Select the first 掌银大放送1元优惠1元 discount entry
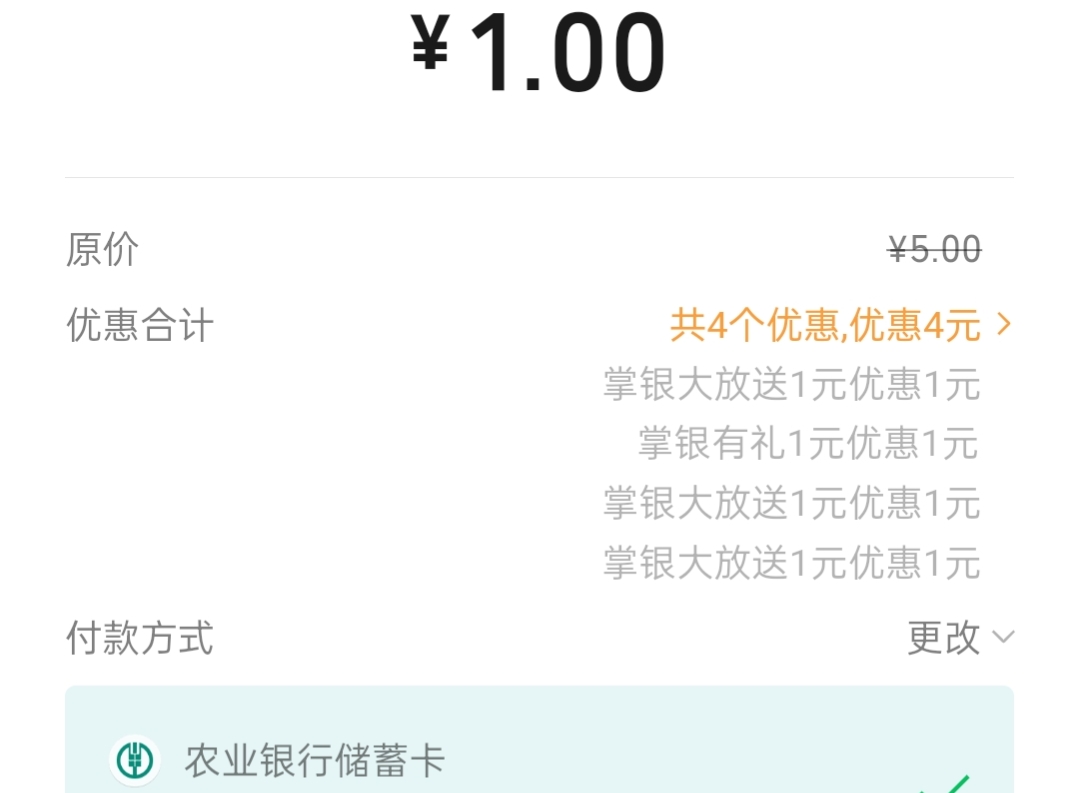The width and height of the screenshot is (1079, 793). pos(791,385)
